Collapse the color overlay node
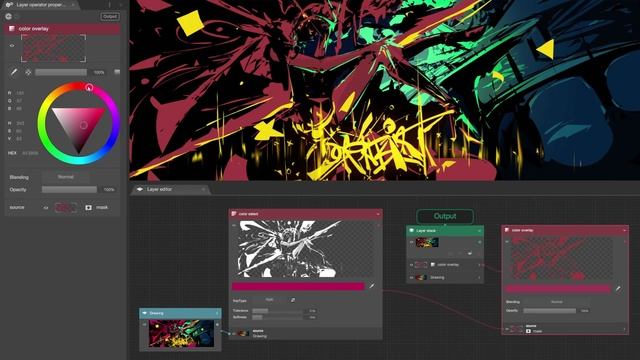Image resolution: width=640 pixels, height=360 pixels. pos(624,231)
